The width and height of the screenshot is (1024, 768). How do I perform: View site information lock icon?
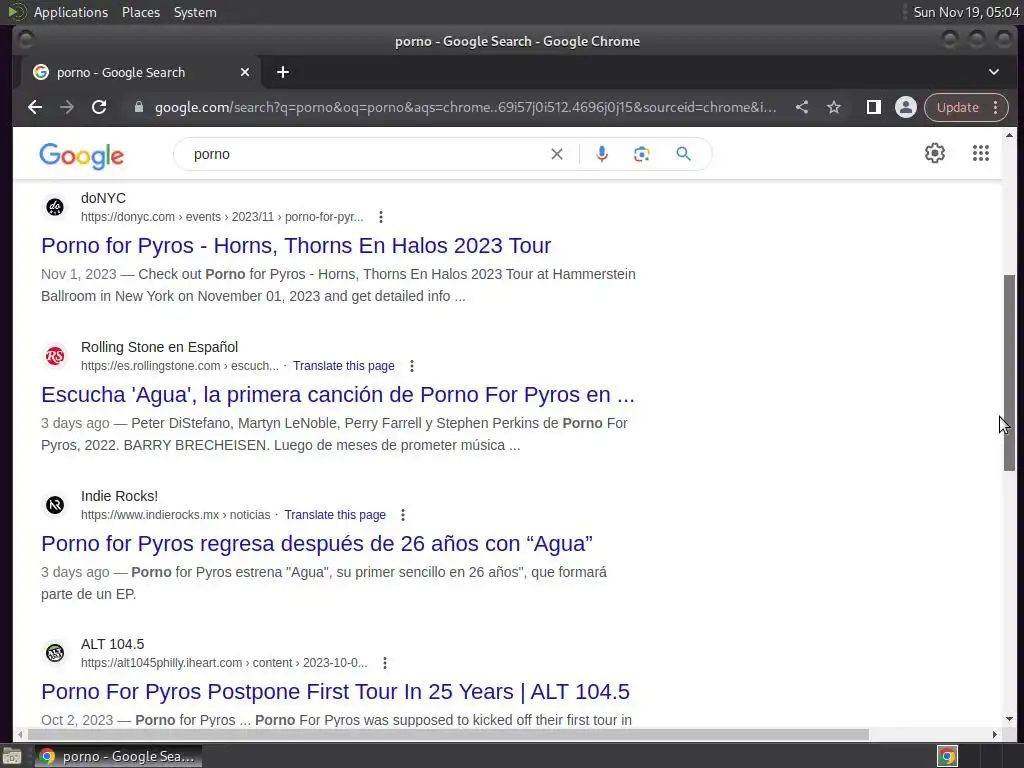138,107
